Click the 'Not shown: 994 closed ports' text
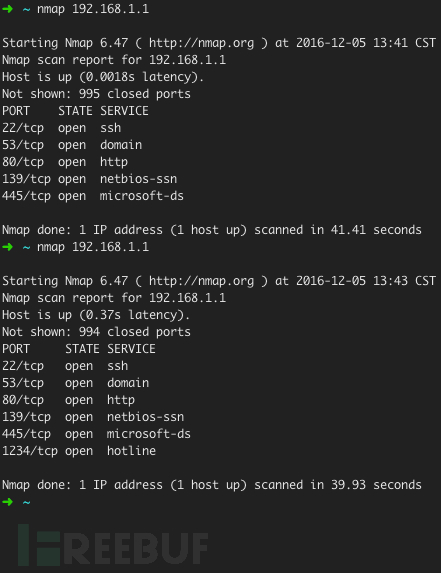 pyautogui.click(x=96, y=332)
